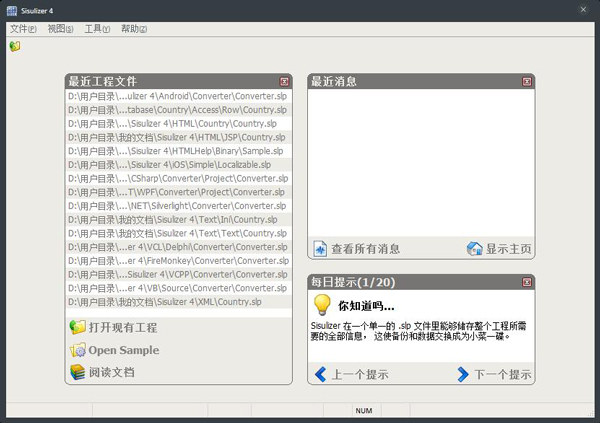The width and height of the screenshot is (600, 423).
Task: Open the 视图 menu
Action: [60, 29]
